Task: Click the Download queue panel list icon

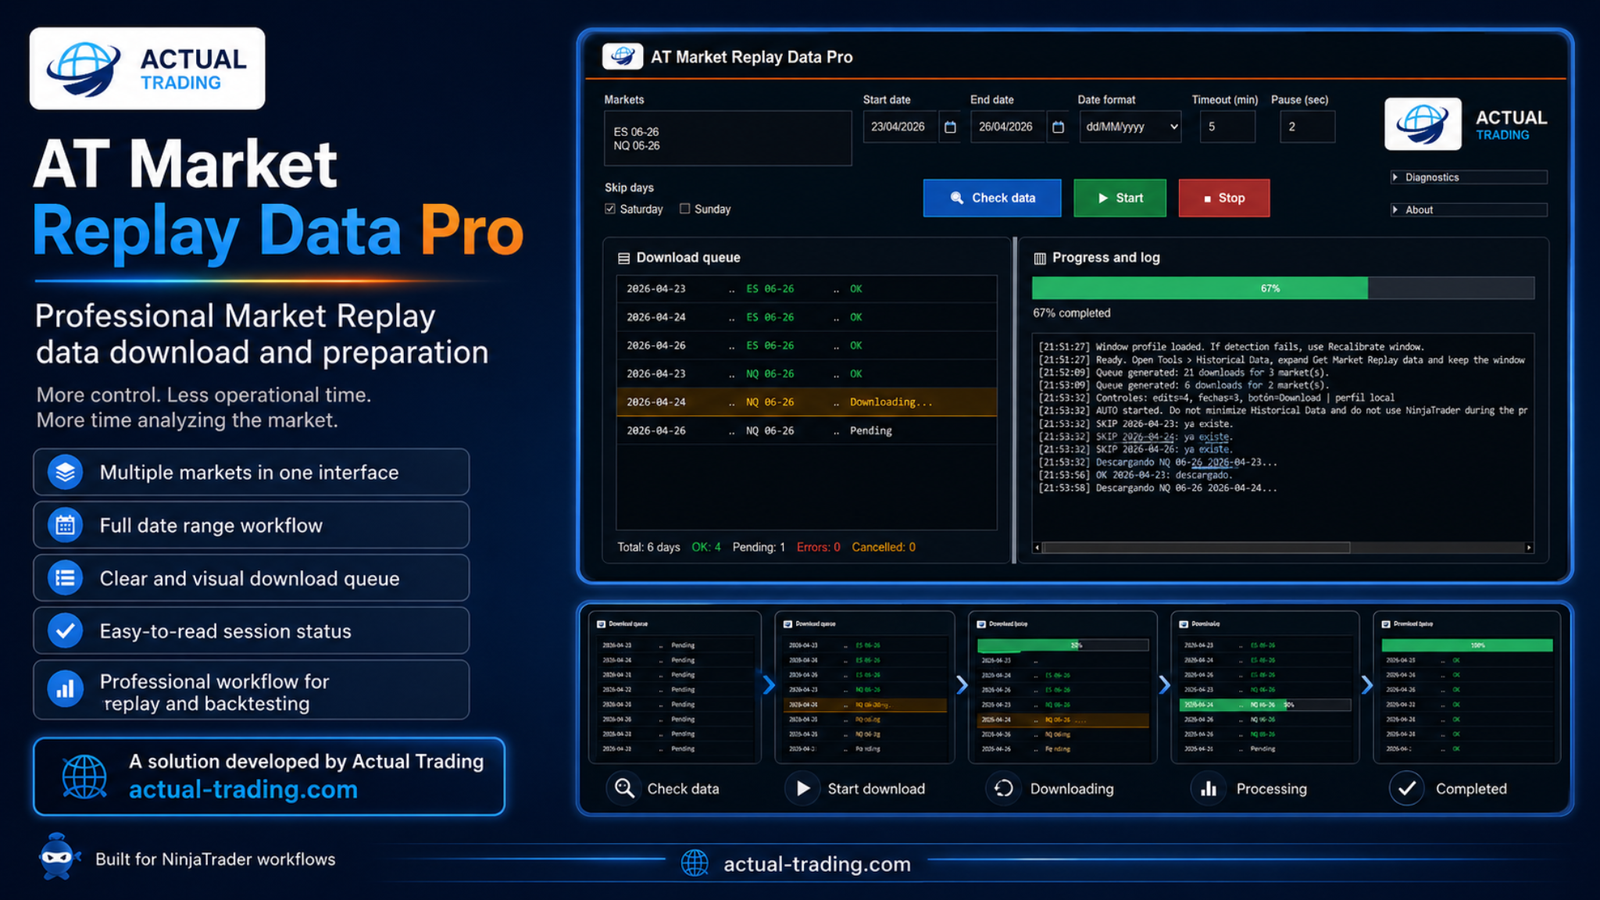Action: [x=624, y=257]
